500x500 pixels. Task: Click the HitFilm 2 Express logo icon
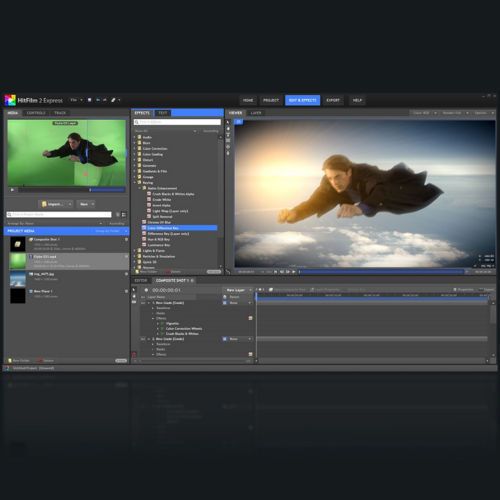10,100
